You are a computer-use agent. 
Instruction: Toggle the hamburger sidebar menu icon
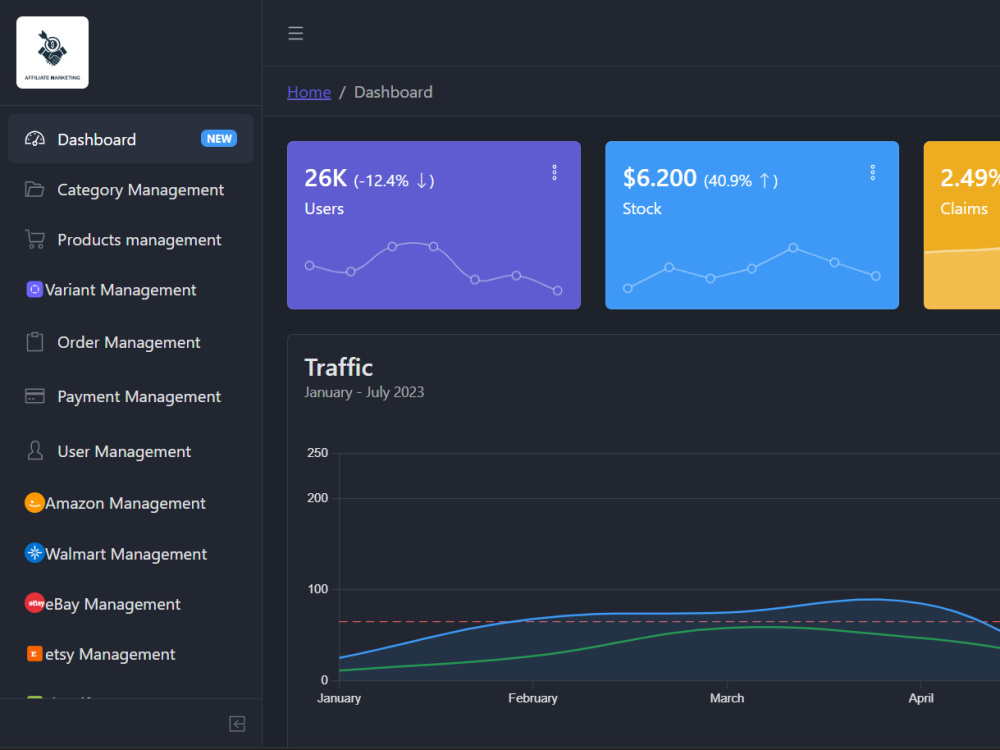point(295,33)
